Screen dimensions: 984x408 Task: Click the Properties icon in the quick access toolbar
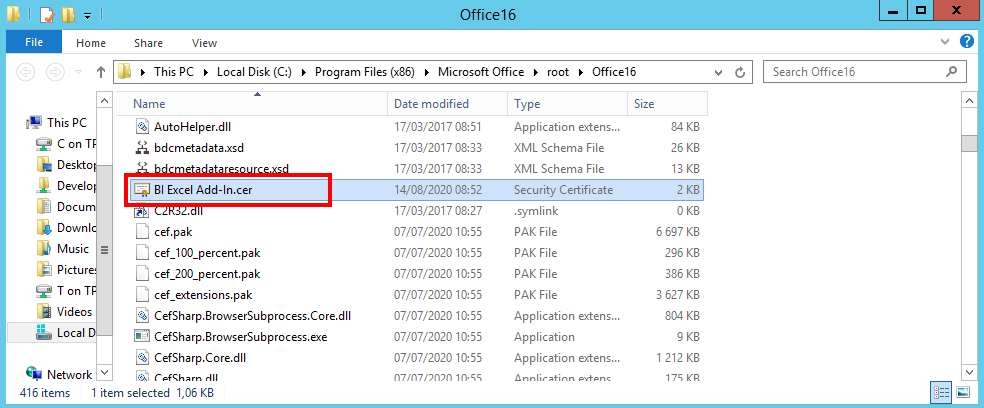click(46, 15)
